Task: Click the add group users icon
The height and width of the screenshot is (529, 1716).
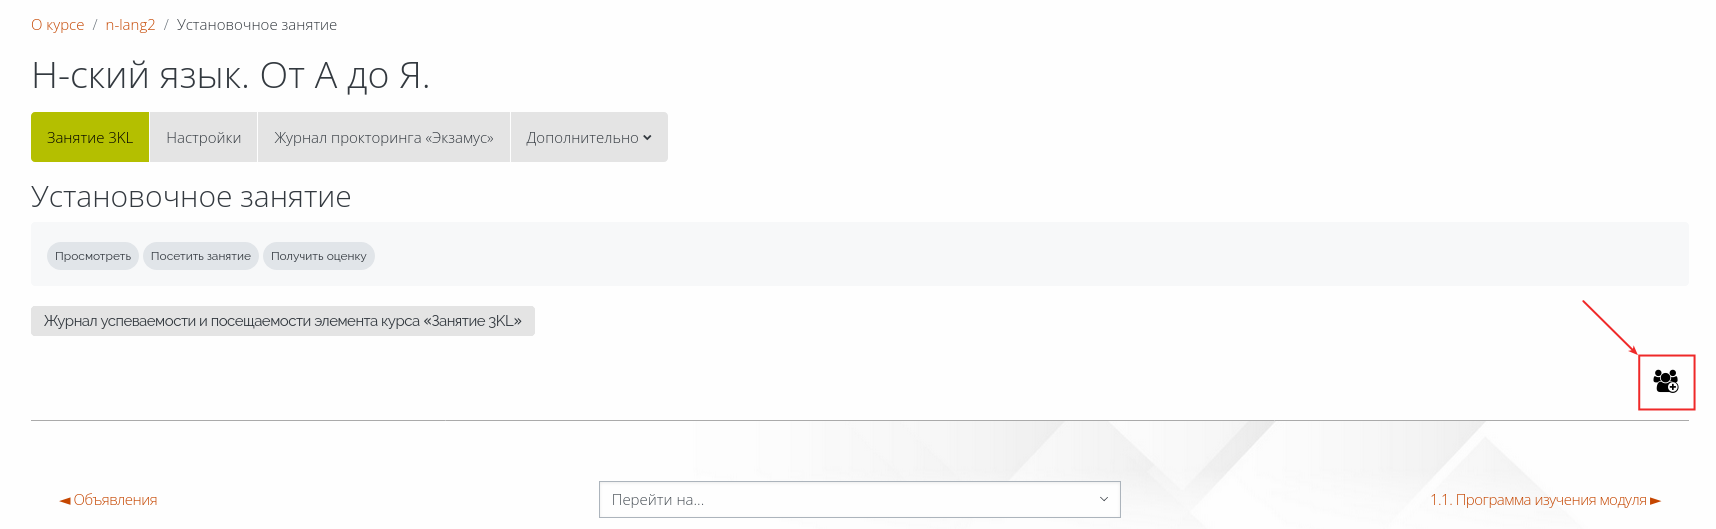Action: click(1666, 381)
